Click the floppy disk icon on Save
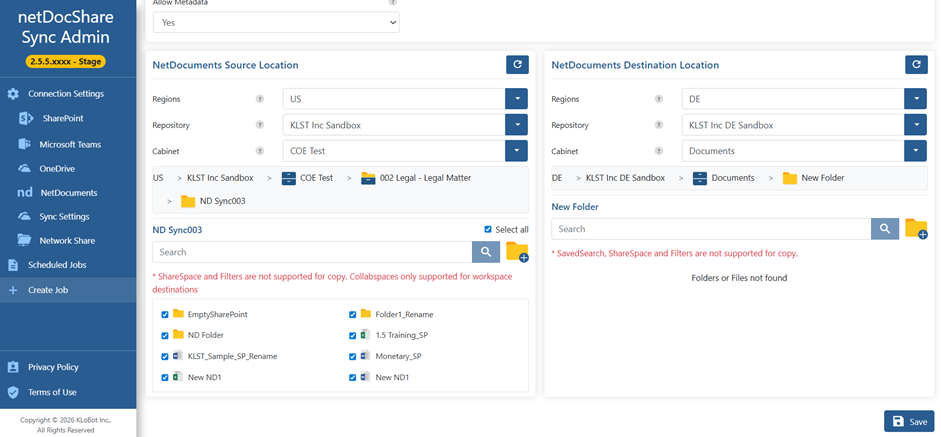The width and height of the screenshot is (941, 437). [x=898, y=422]
